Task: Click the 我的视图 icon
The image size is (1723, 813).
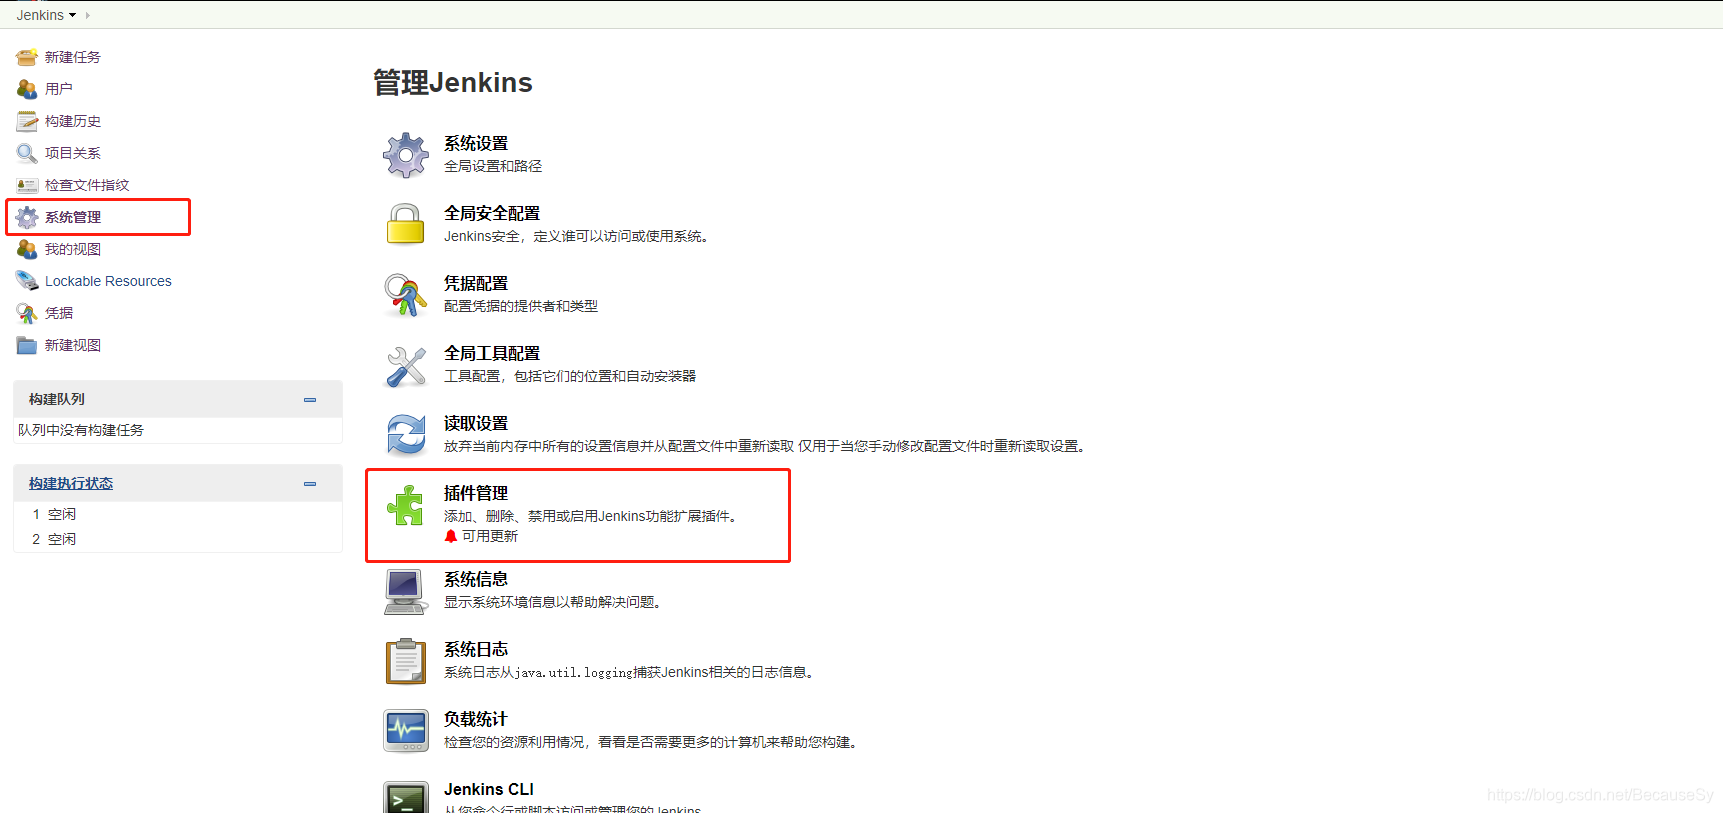Action: 27,249
